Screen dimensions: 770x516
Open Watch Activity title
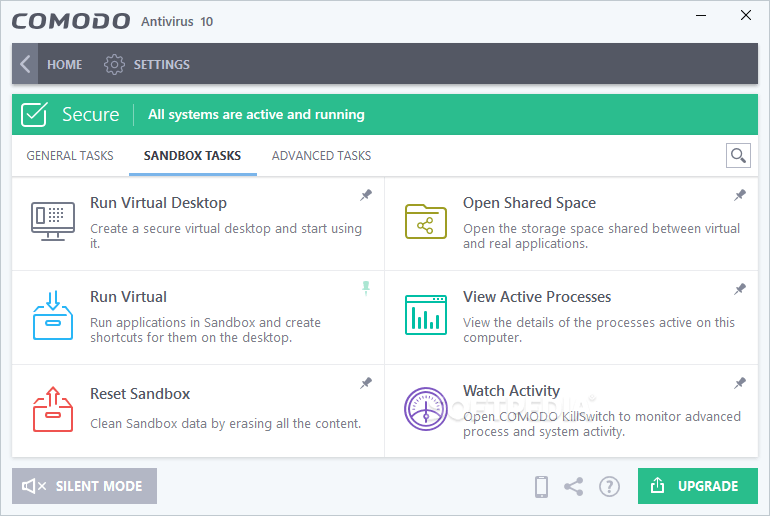(x=511, y=391)
